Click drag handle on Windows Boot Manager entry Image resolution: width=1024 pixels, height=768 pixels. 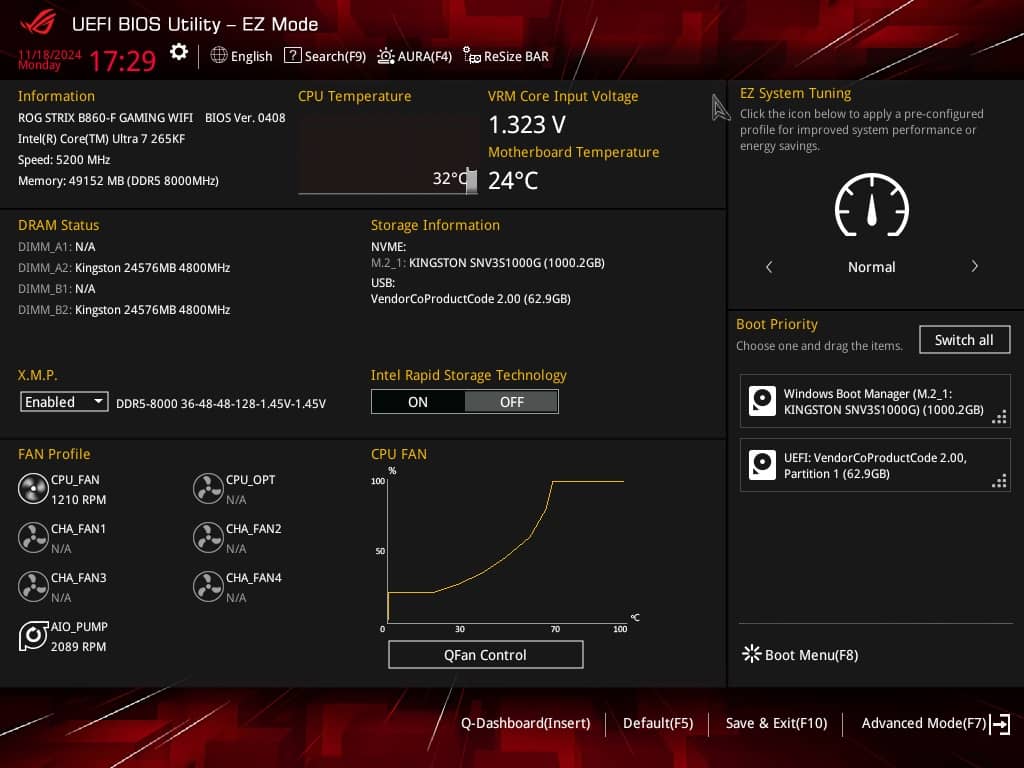[x=999, y=417]
